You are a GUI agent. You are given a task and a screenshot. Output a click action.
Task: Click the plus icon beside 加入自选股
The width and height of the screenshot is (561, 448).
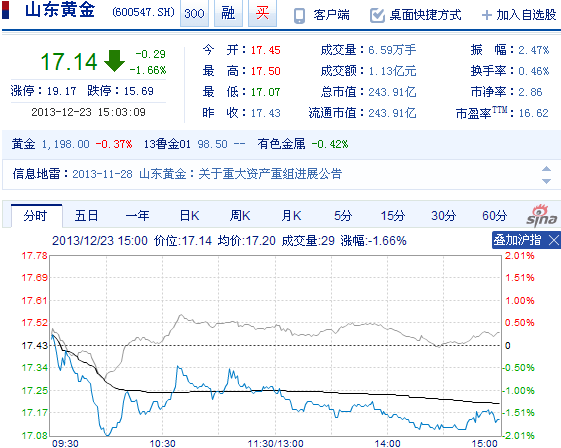tap(487, 15)
